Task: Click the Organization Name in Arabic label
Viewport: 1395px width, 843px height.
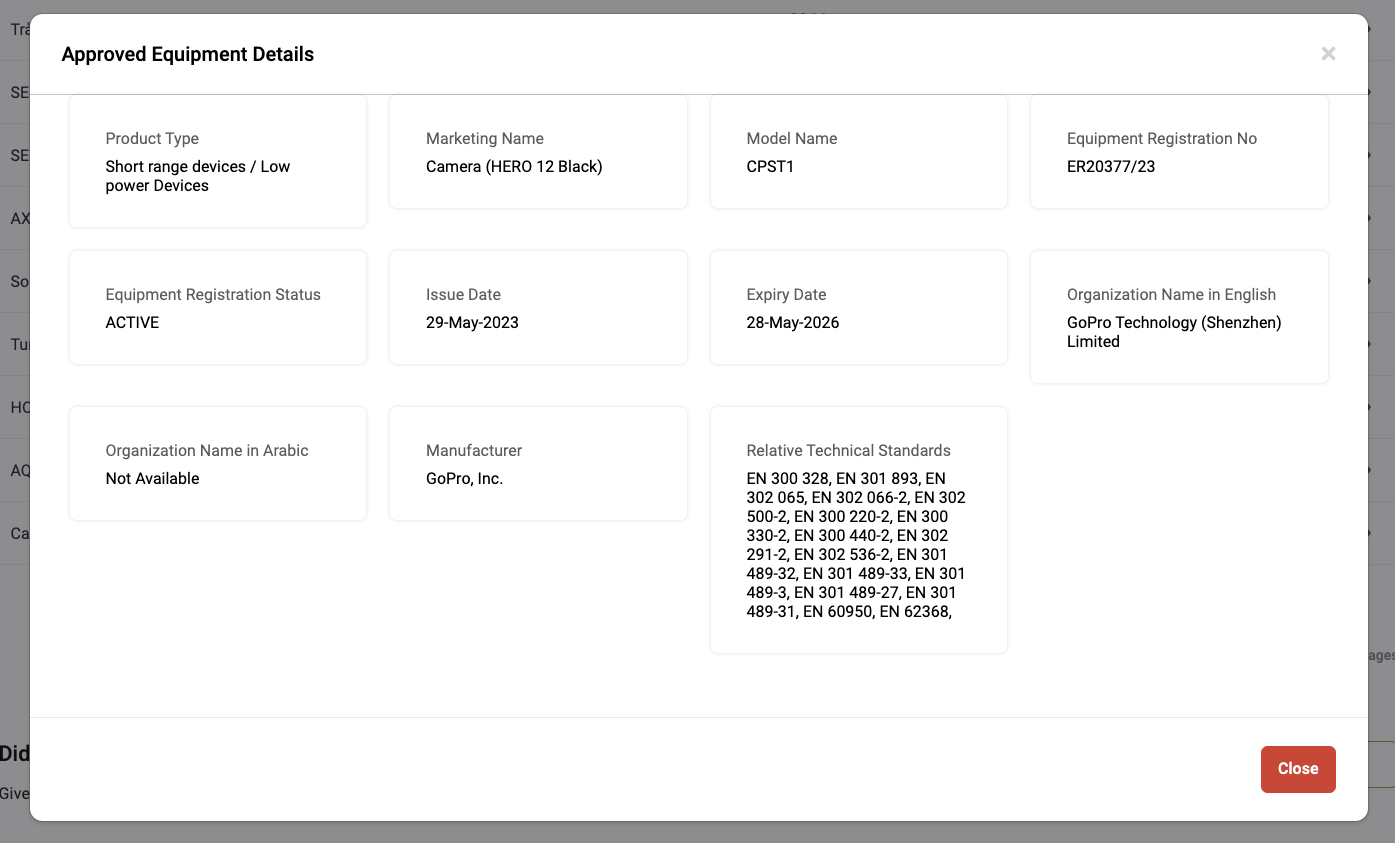Action: point(207,451)
